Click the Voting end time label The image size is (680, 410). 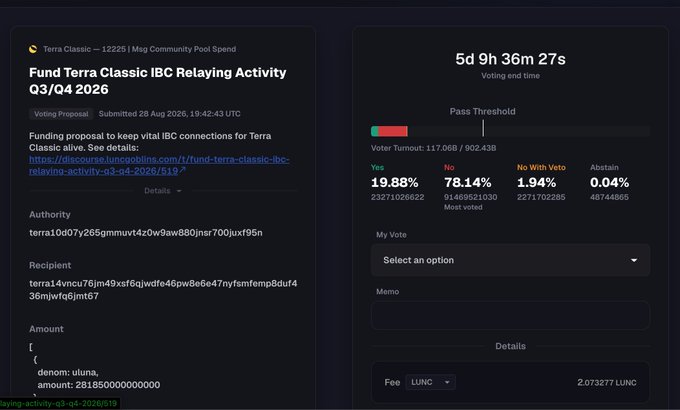pos(510,75)
